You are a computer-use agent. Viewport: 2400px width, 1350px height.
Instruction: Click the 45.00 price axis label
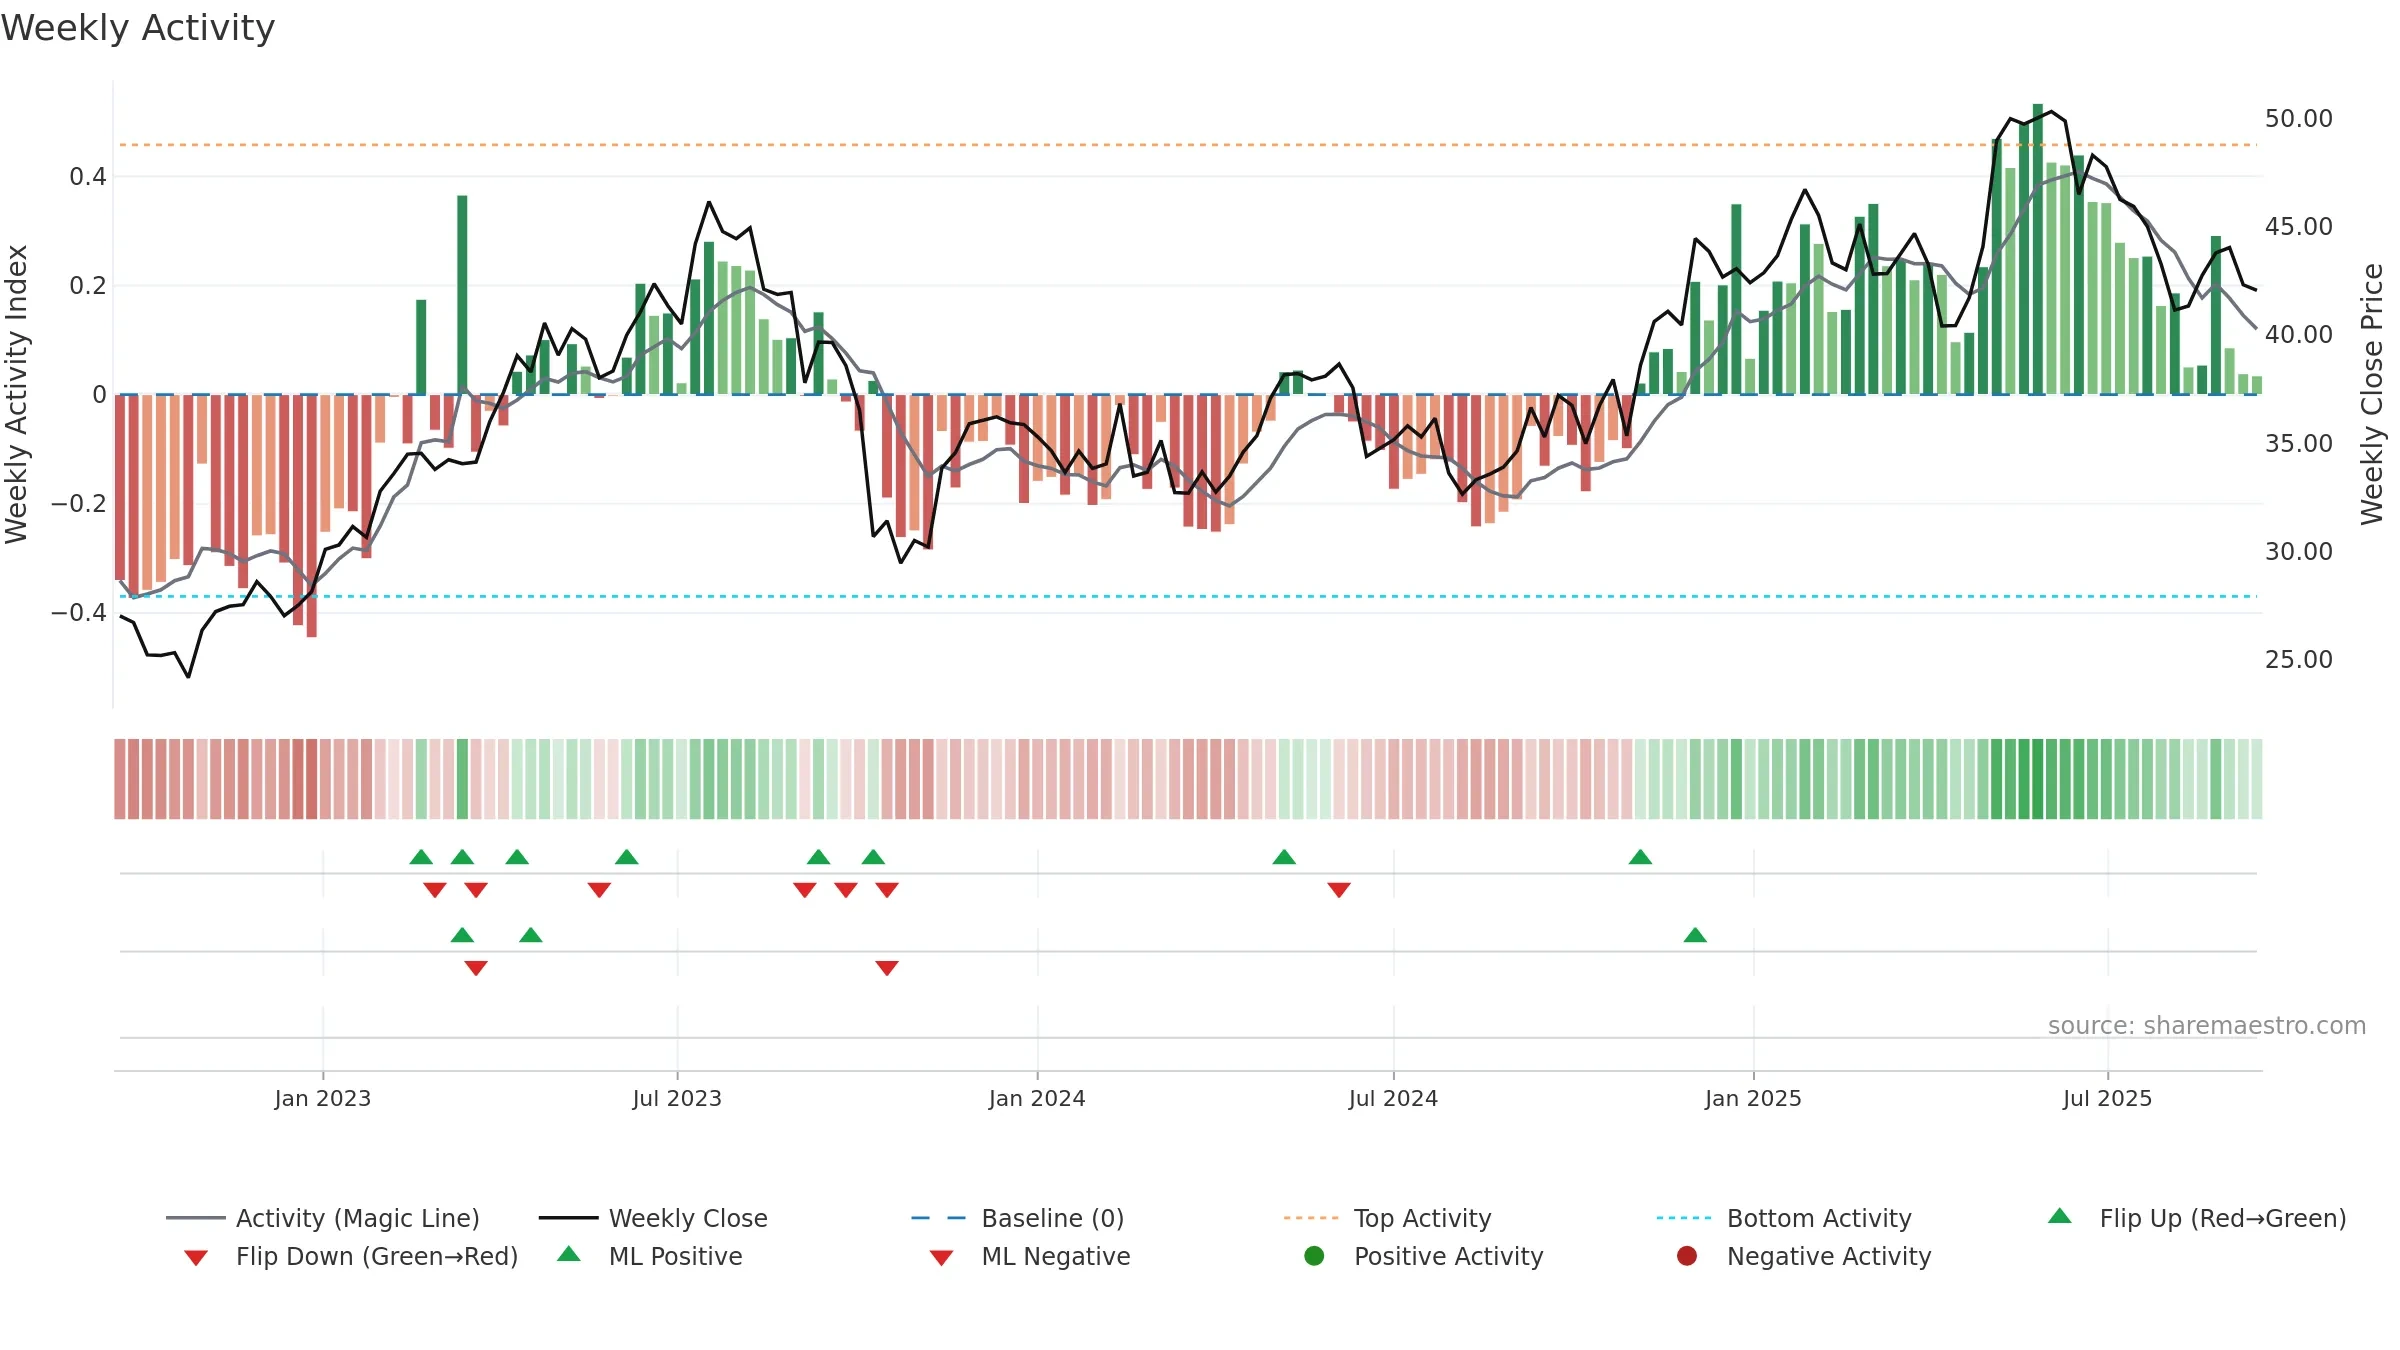click(x=2298, y=226)
